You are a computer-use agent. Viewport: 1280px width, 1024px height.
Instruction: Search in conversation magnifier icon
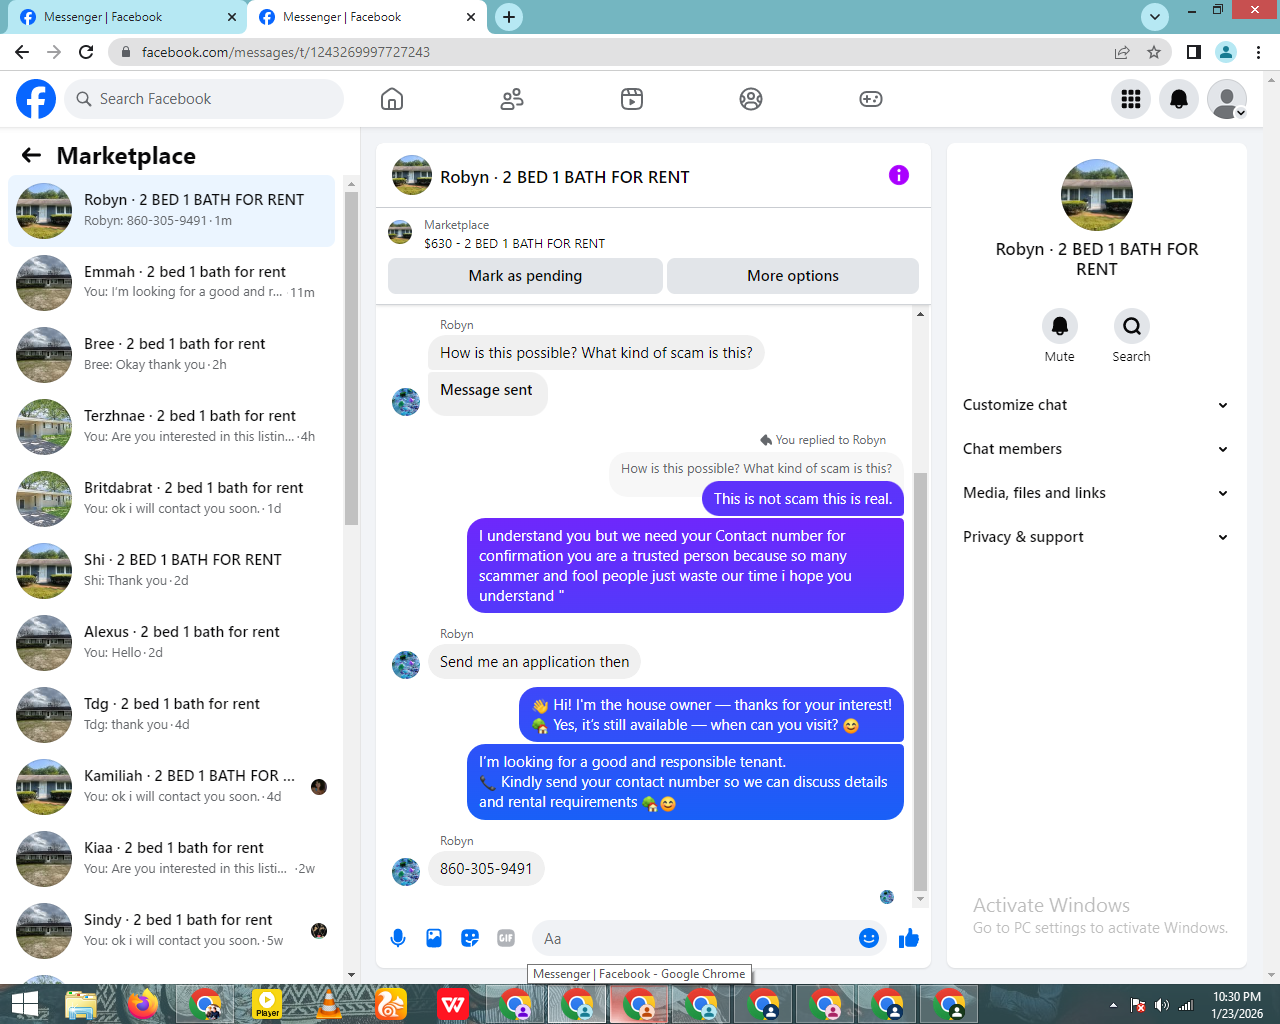tap(1131, 326)
